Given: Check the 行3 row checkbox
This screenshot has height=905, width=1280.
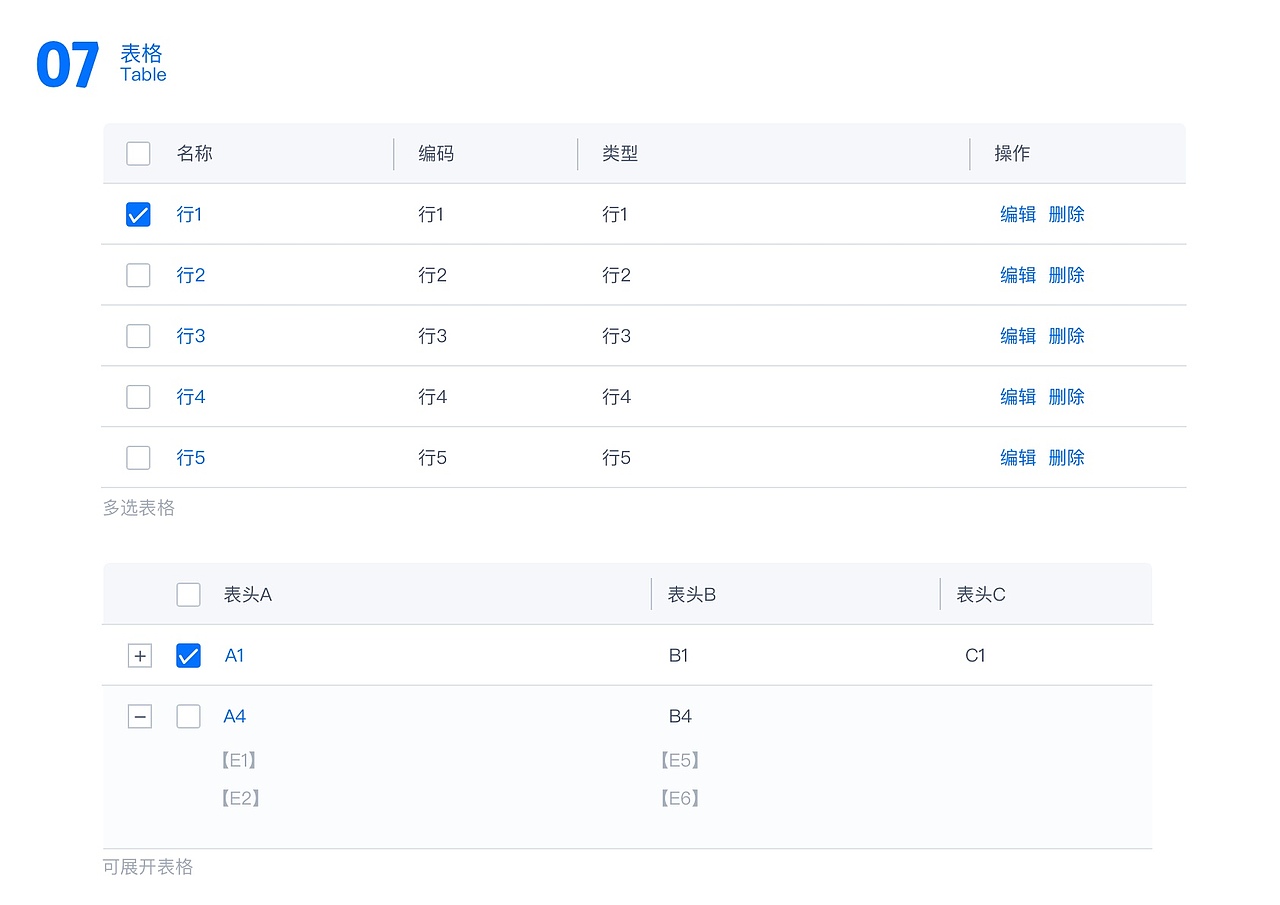Looking at the screenshot, I should tap(138, 336).
